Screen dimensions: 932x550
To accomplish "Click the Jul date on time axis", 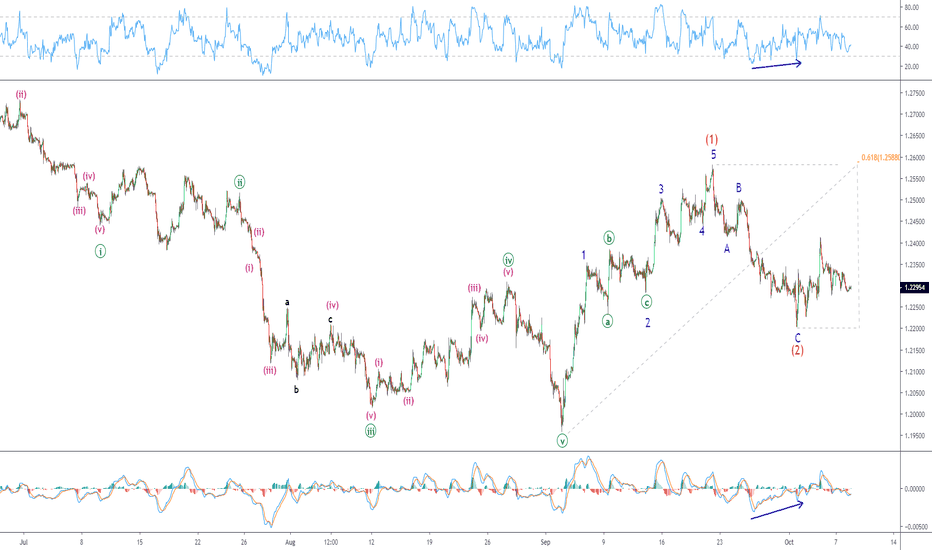I will pos(24,542).
